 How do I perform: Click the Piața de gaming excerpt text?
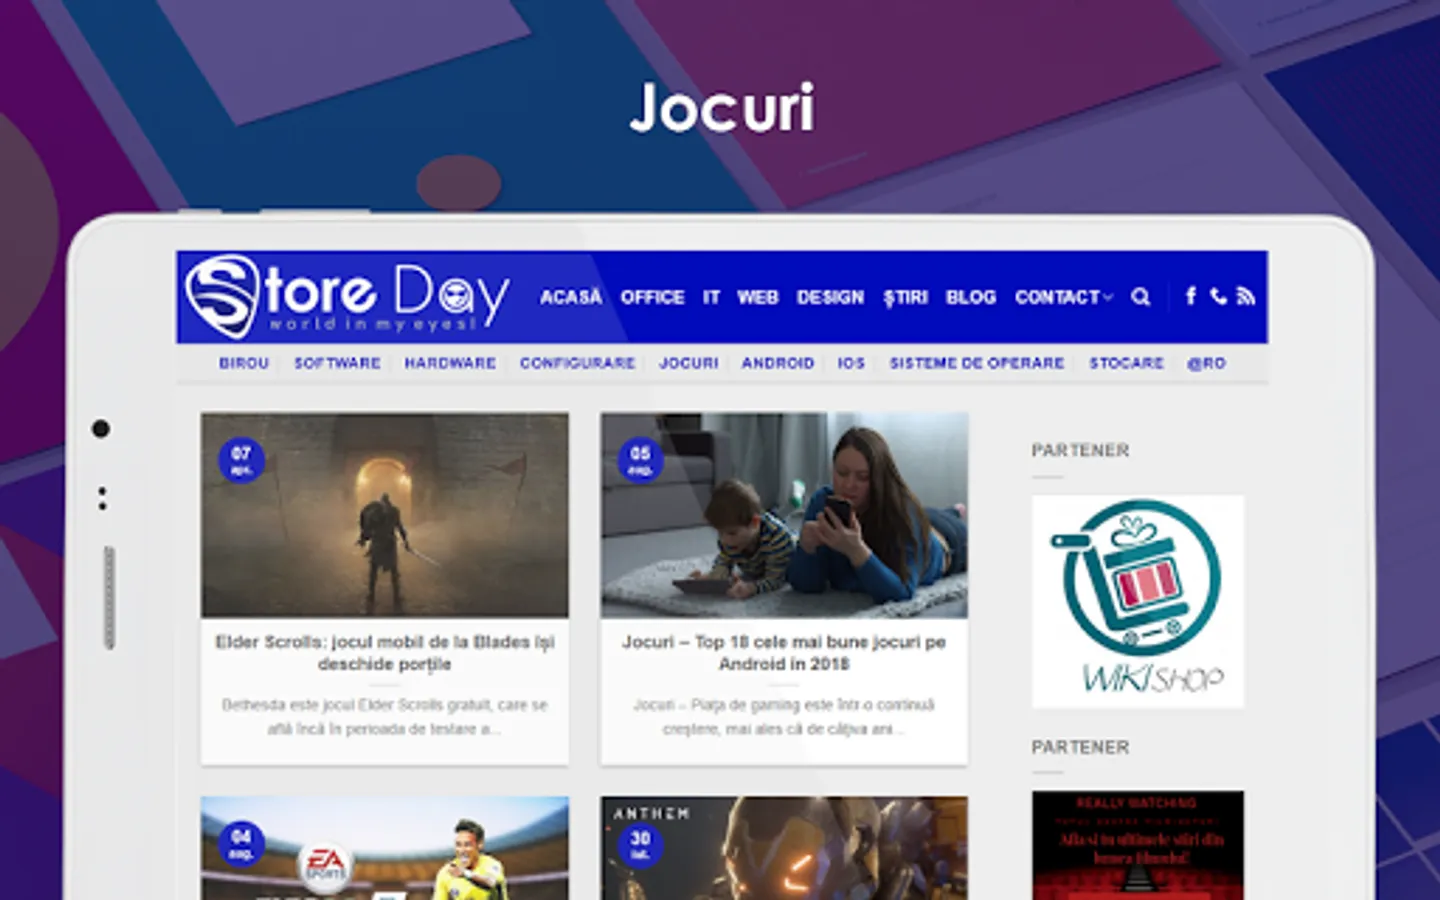[784, 717]
